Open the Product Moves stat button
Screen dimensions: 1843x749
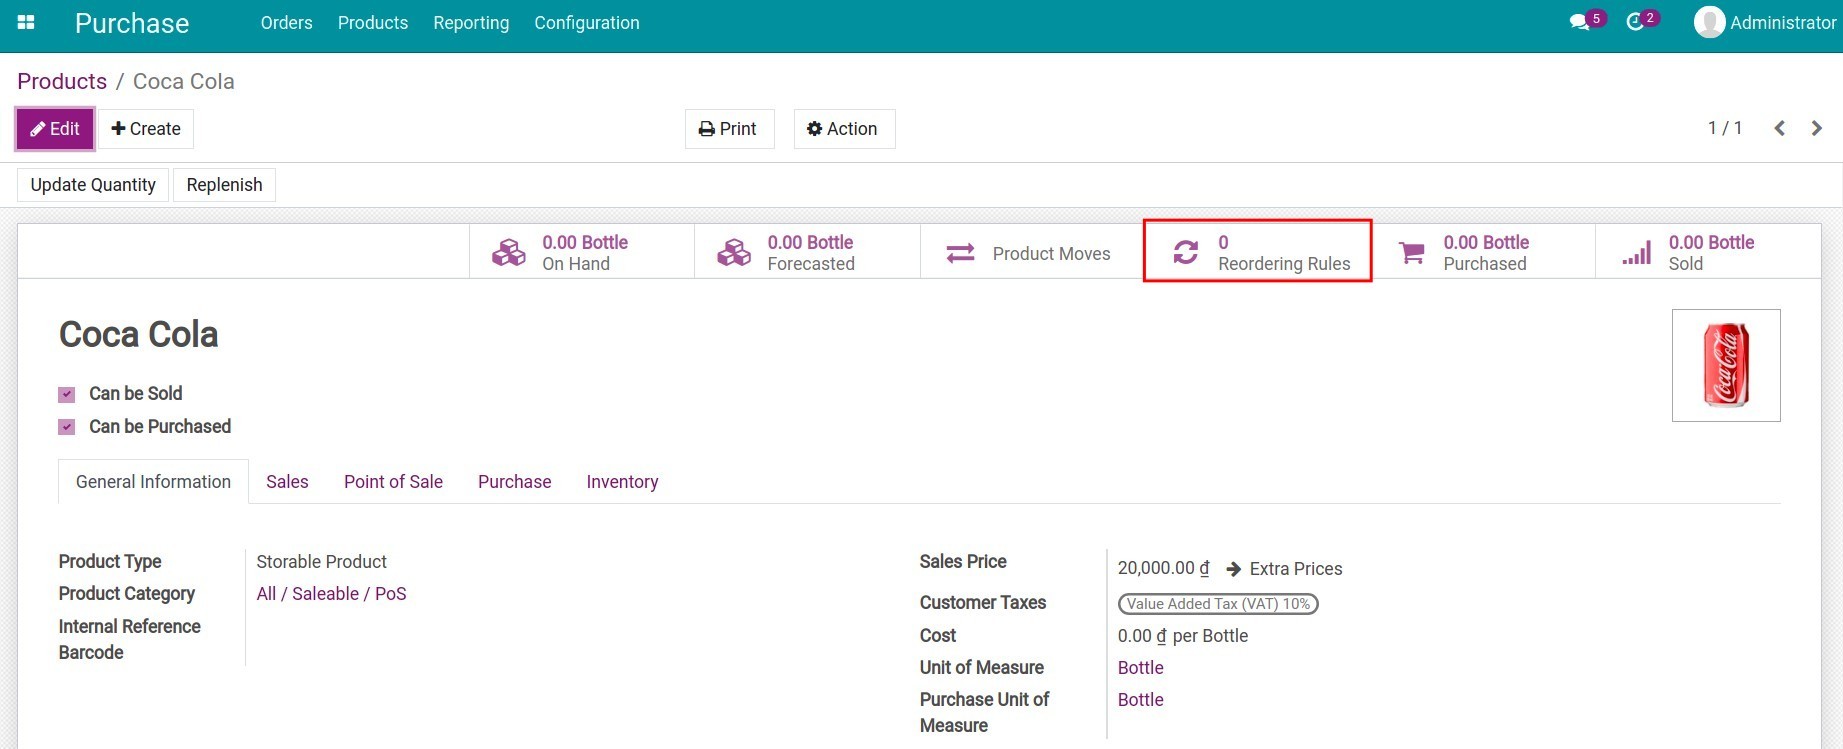(1032, 251)
